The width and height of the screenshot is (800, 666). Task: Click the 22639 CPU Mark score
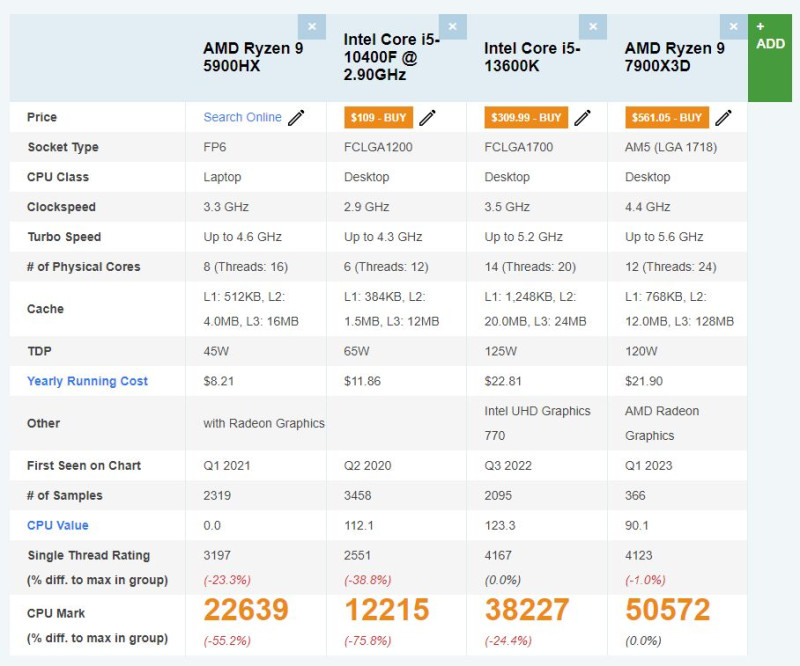(246, 609)
